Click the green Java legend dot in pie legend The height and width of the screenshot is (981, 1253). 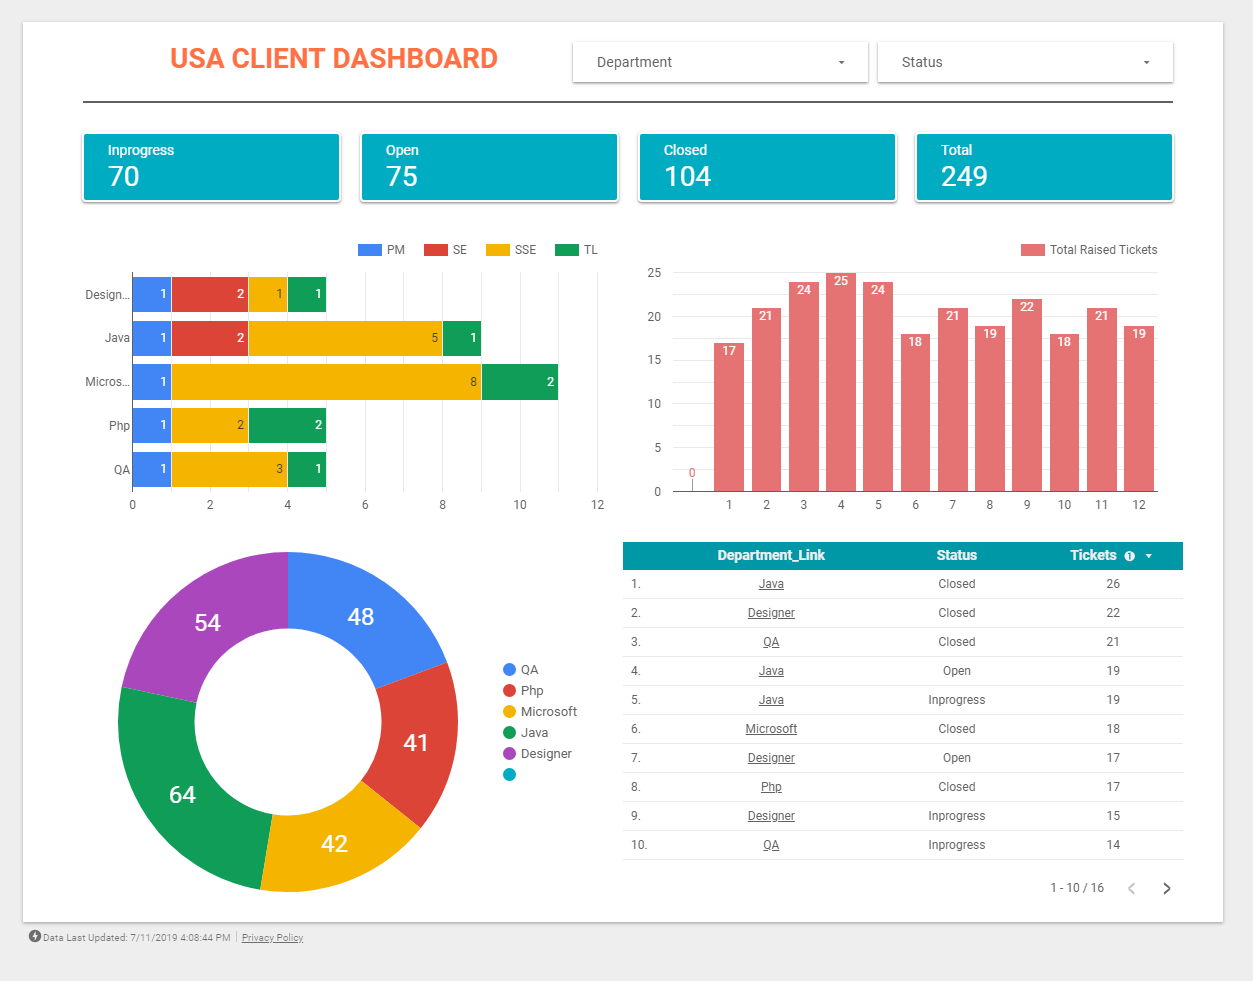pos(510,732)
